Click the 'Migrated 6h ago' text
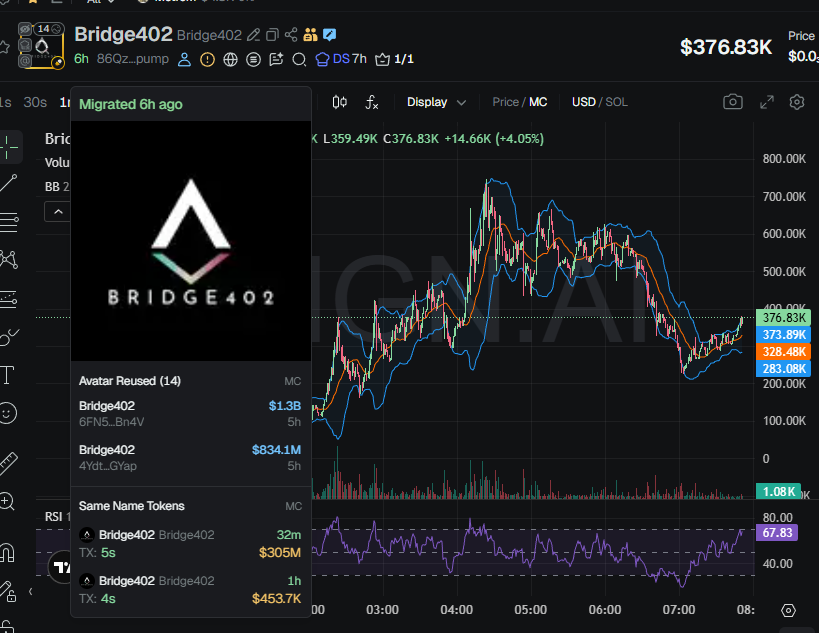 click(131, 104)
